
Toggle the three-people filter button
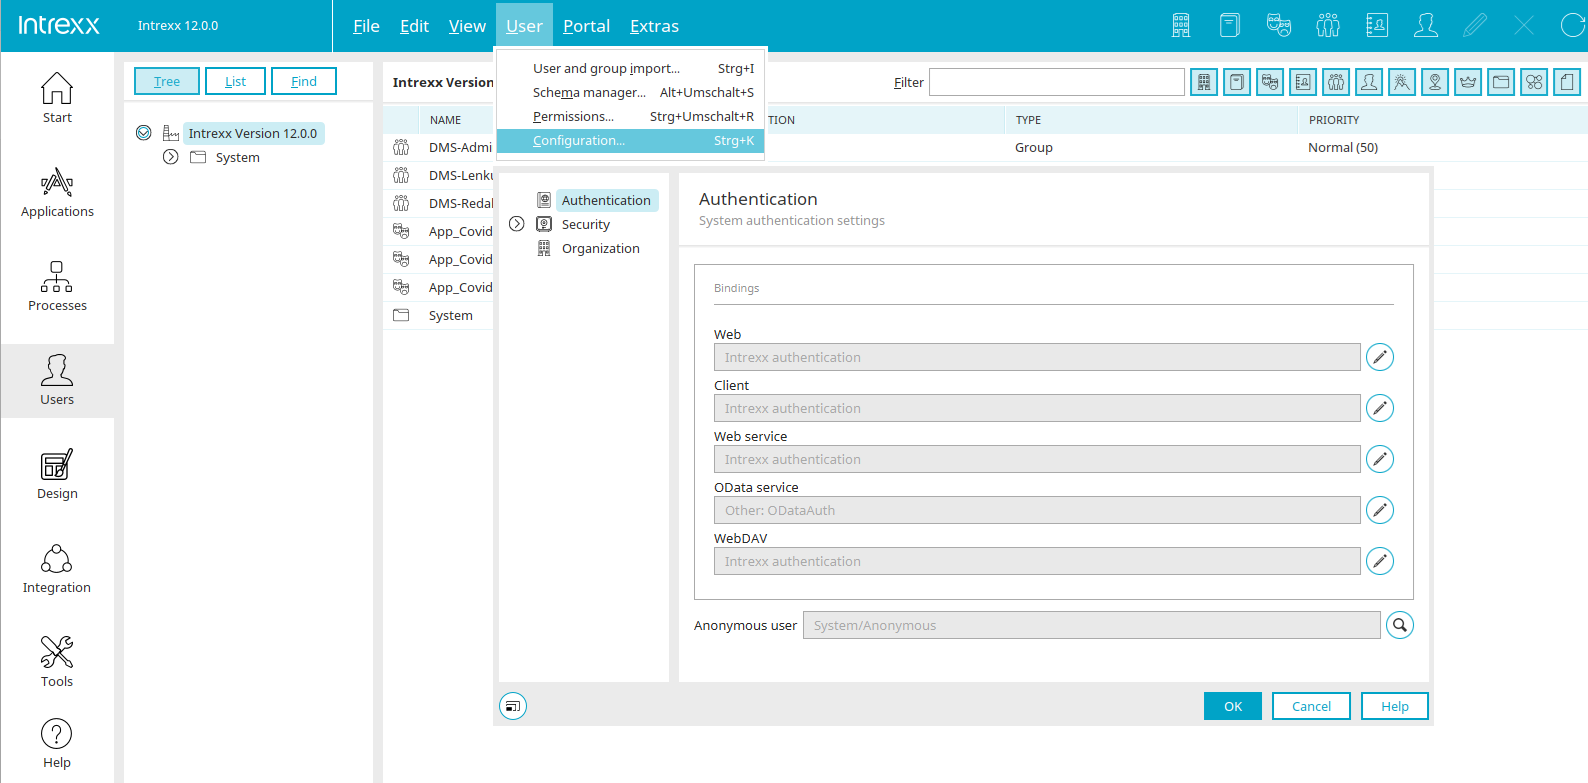pos(1336,82)
